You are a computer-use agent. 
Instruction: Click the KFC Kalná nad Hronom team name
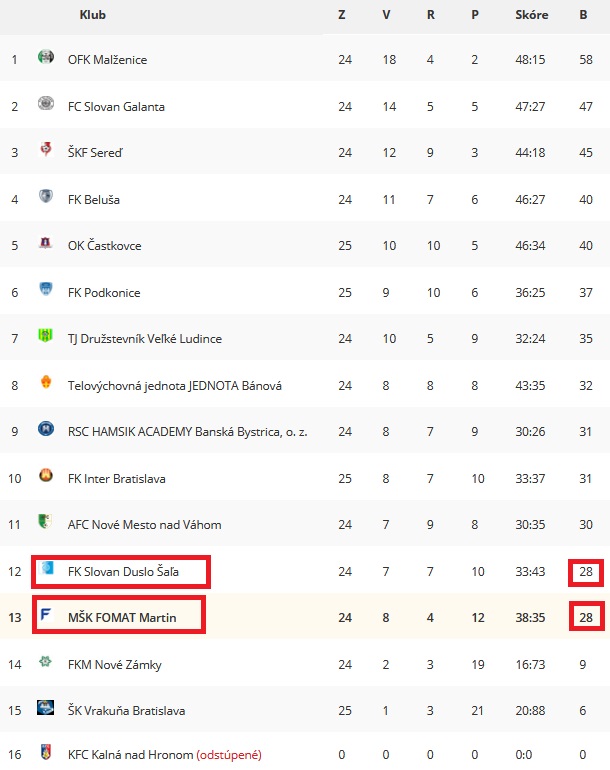click(131, 755)
